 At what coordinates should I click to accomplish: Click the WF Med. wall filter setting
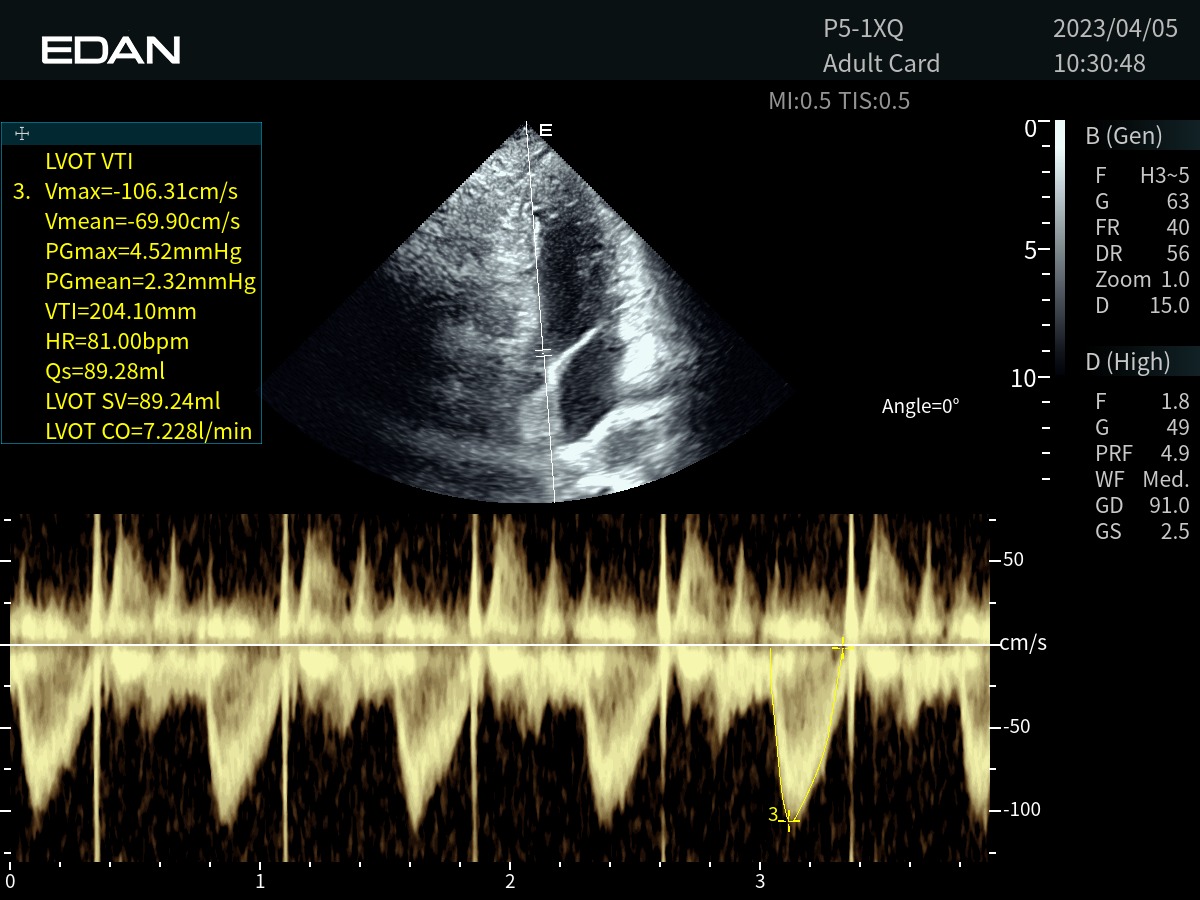coord(1142,480)
